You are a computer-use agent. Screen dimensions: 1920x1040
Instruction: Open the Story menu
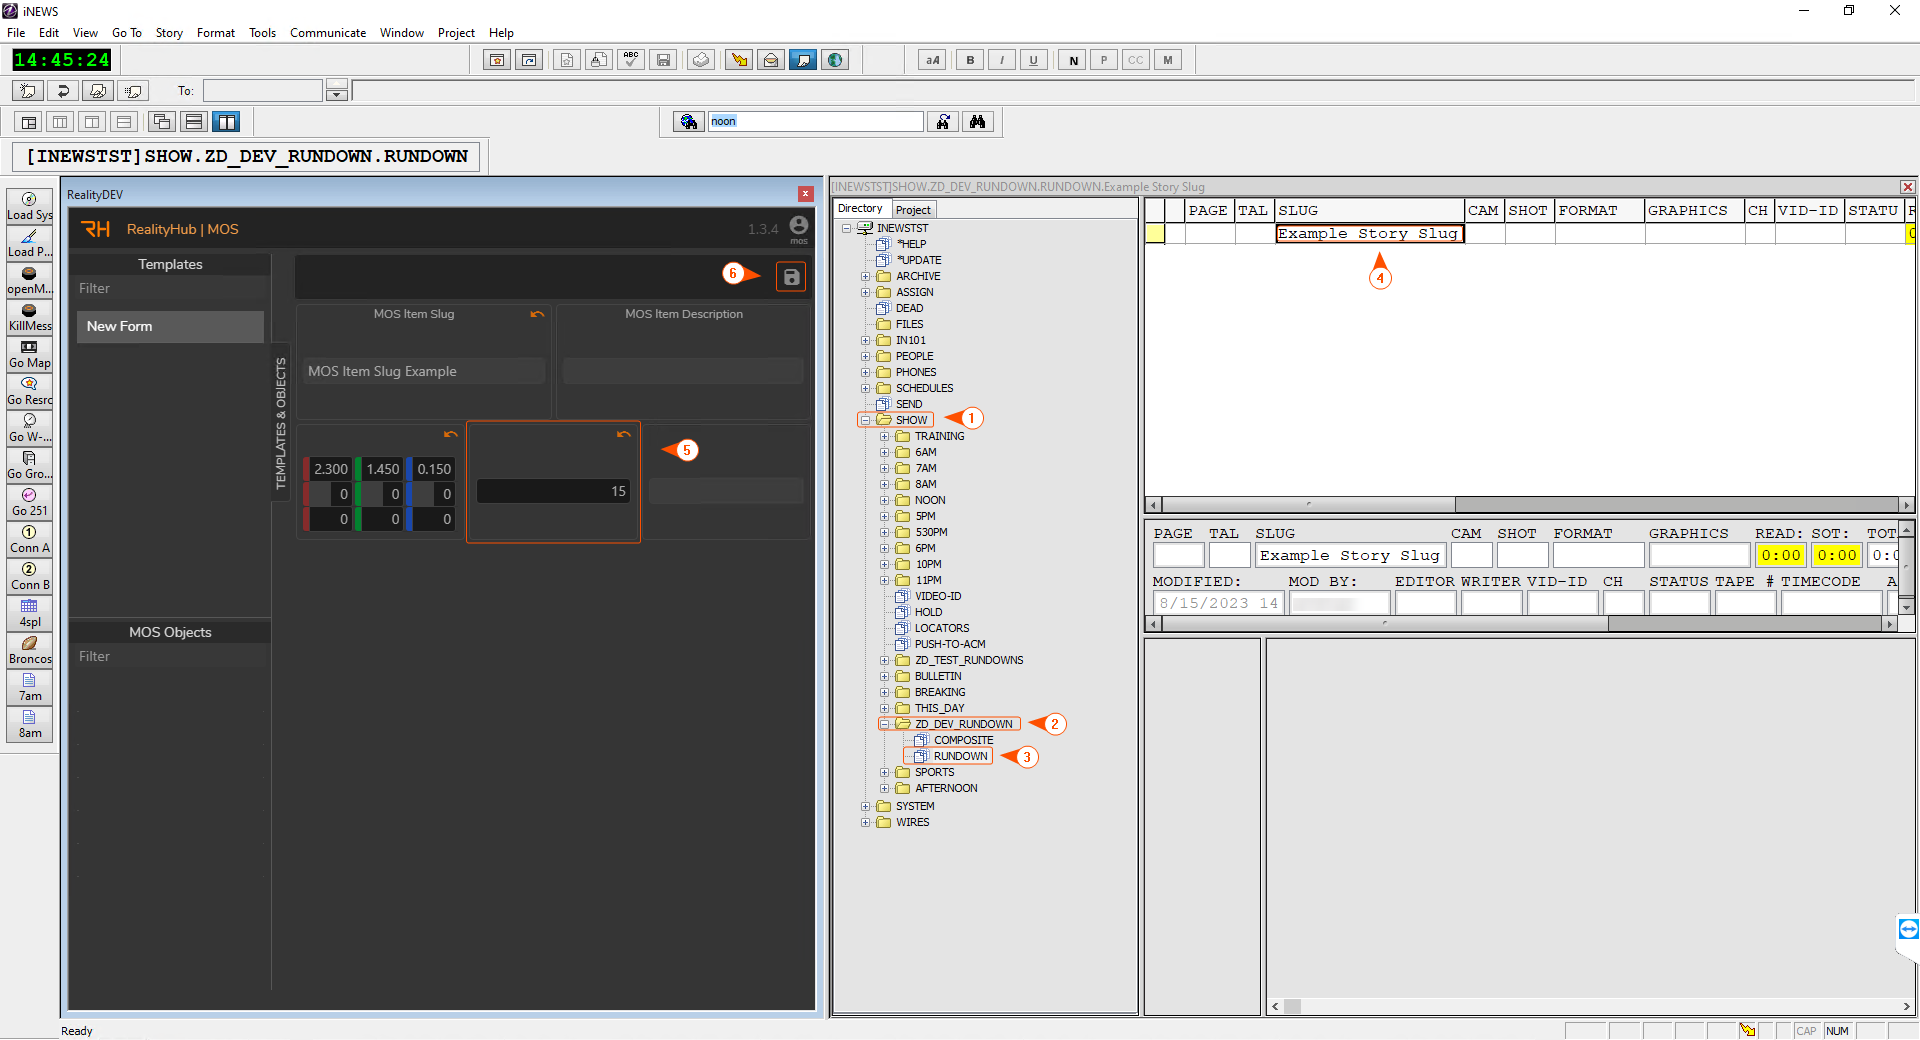169,33
